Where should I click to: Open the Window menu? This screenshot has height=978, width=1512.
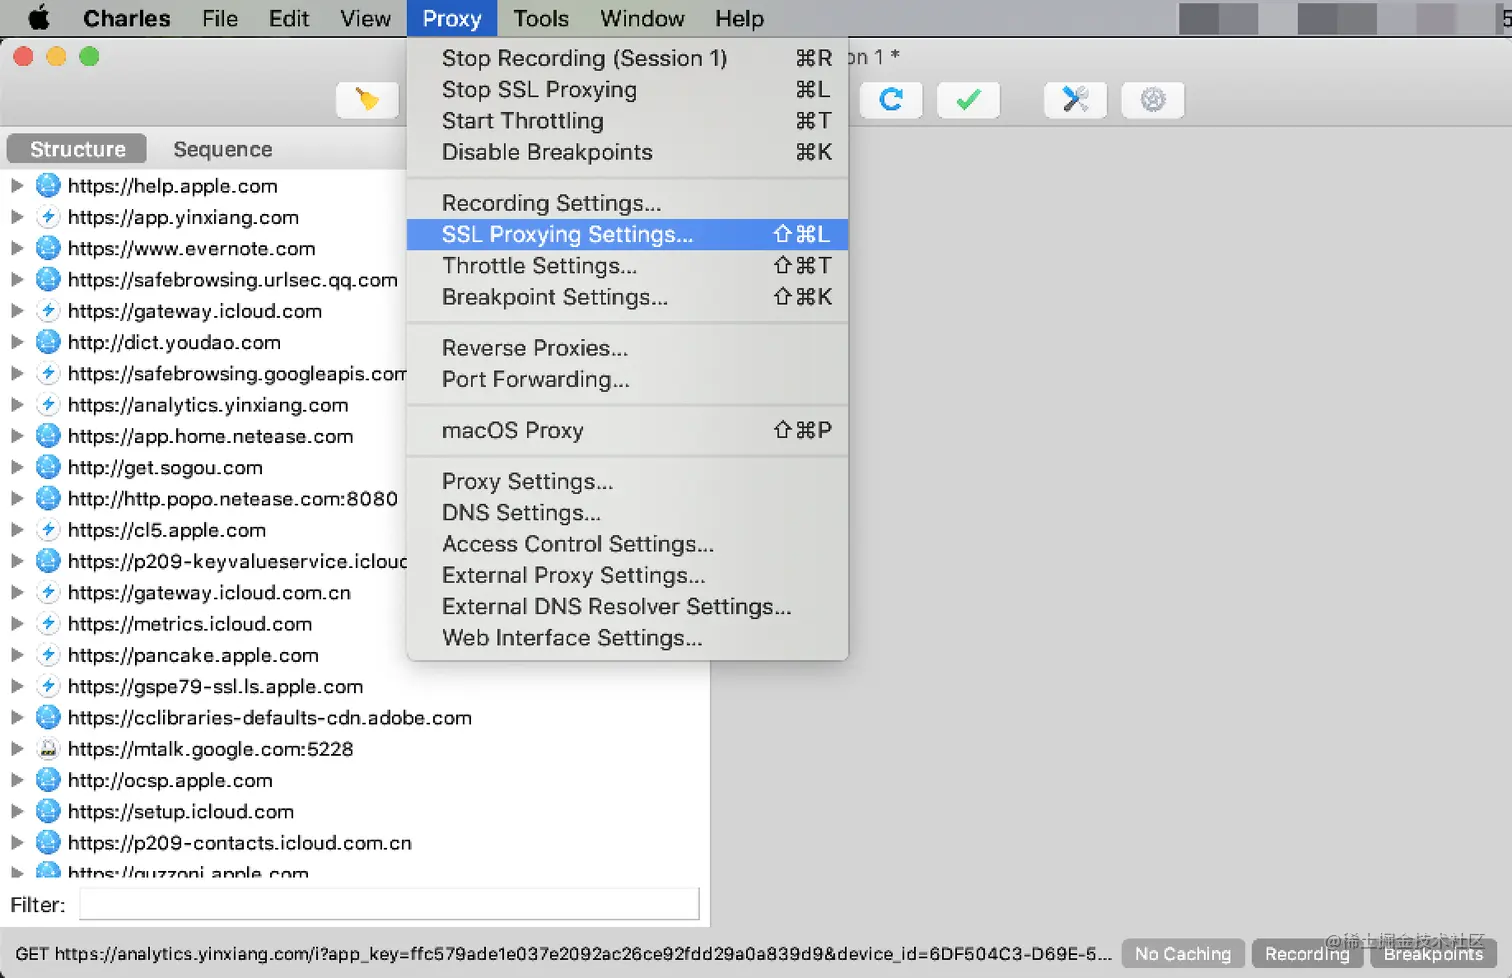[642, 18]
